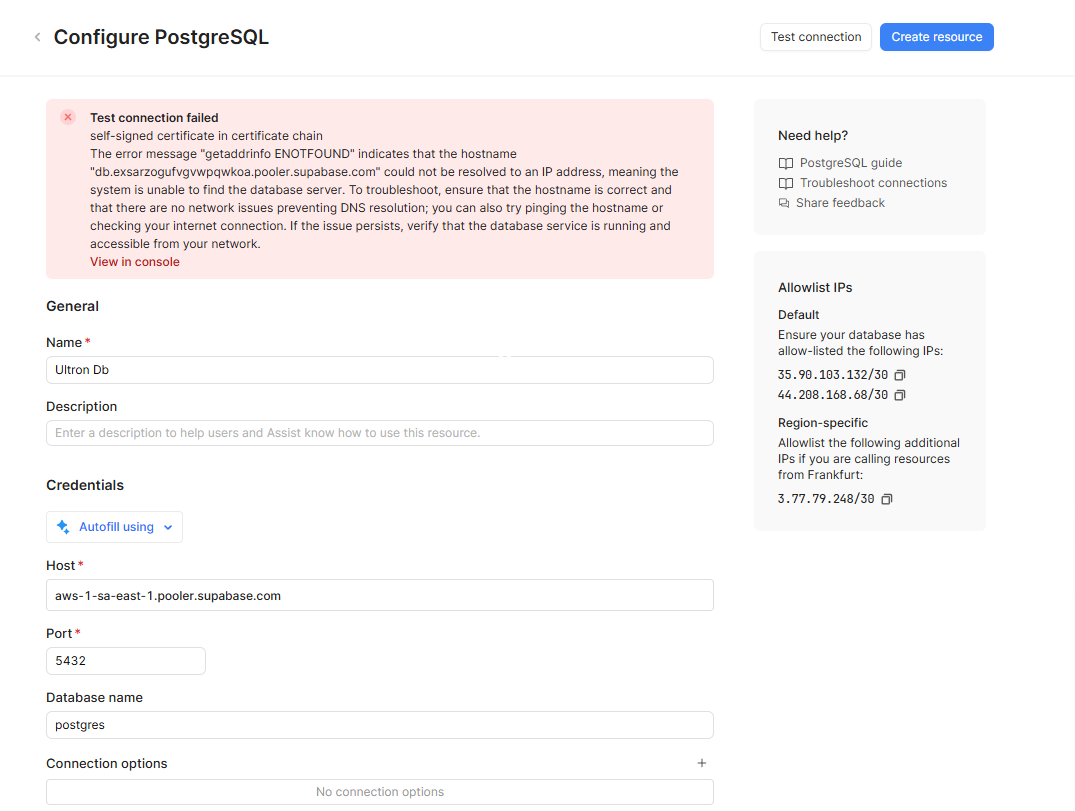Click into the Name field
The image size is (1075, 811).
coord(380,370)
